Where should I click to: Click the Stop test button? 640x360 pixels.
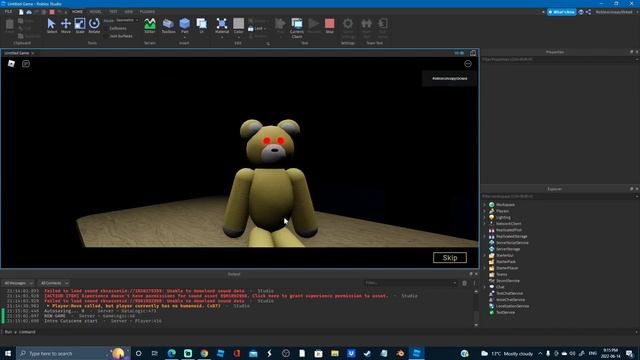pos(329,26)
